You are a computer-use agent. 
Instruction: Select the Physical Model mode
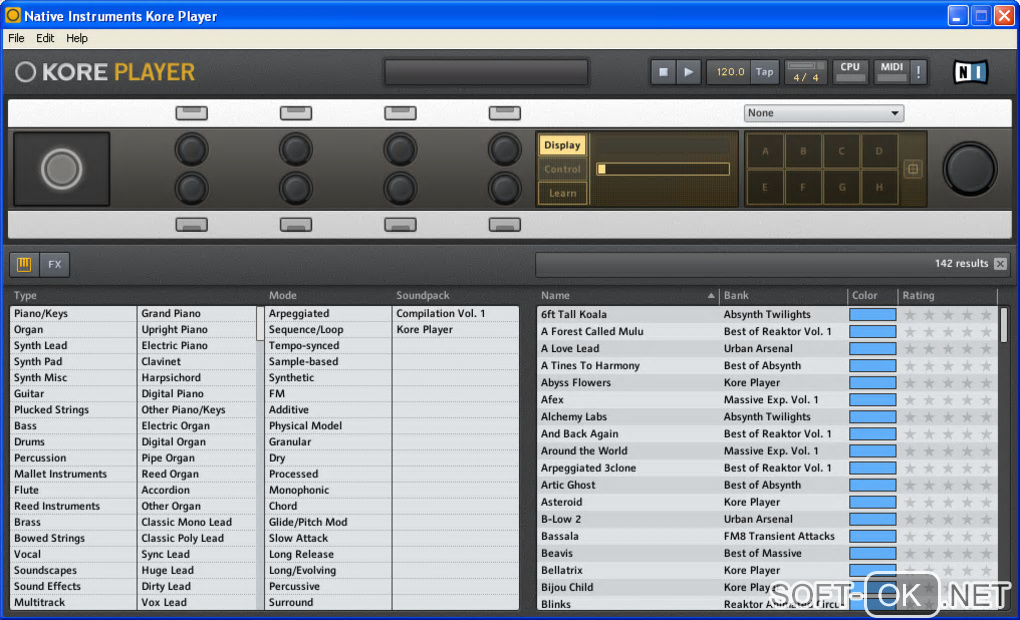tap(328, 426)
